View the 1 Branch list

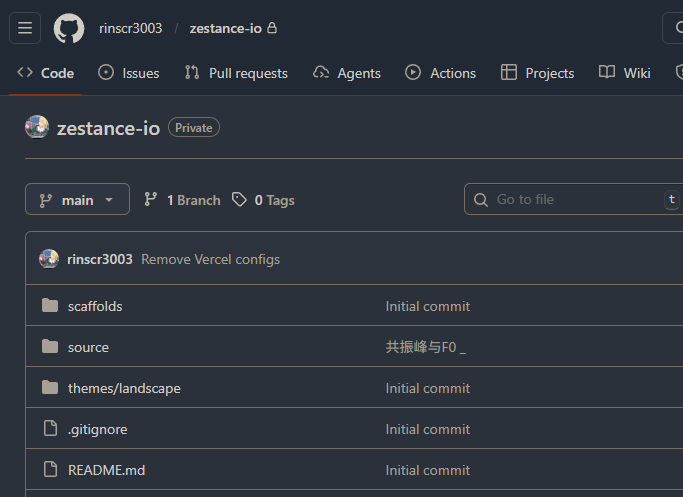coord(182,200)
